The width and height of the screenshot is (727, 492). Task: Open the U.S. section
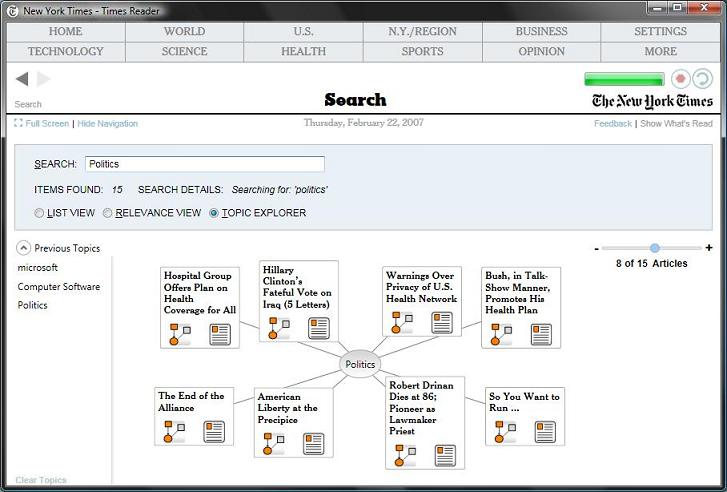(x=303, y=32)
